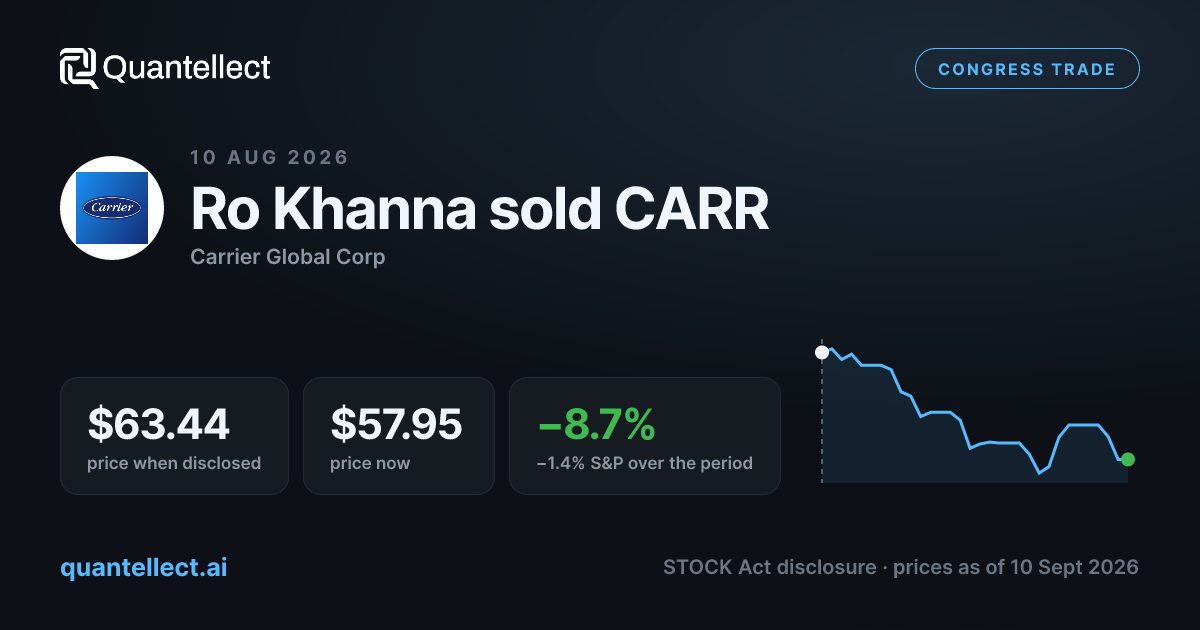Click the −8.7% performance card
Image resolution: width=1200 pixels, height=630 pixels.
tap(645, 436)
